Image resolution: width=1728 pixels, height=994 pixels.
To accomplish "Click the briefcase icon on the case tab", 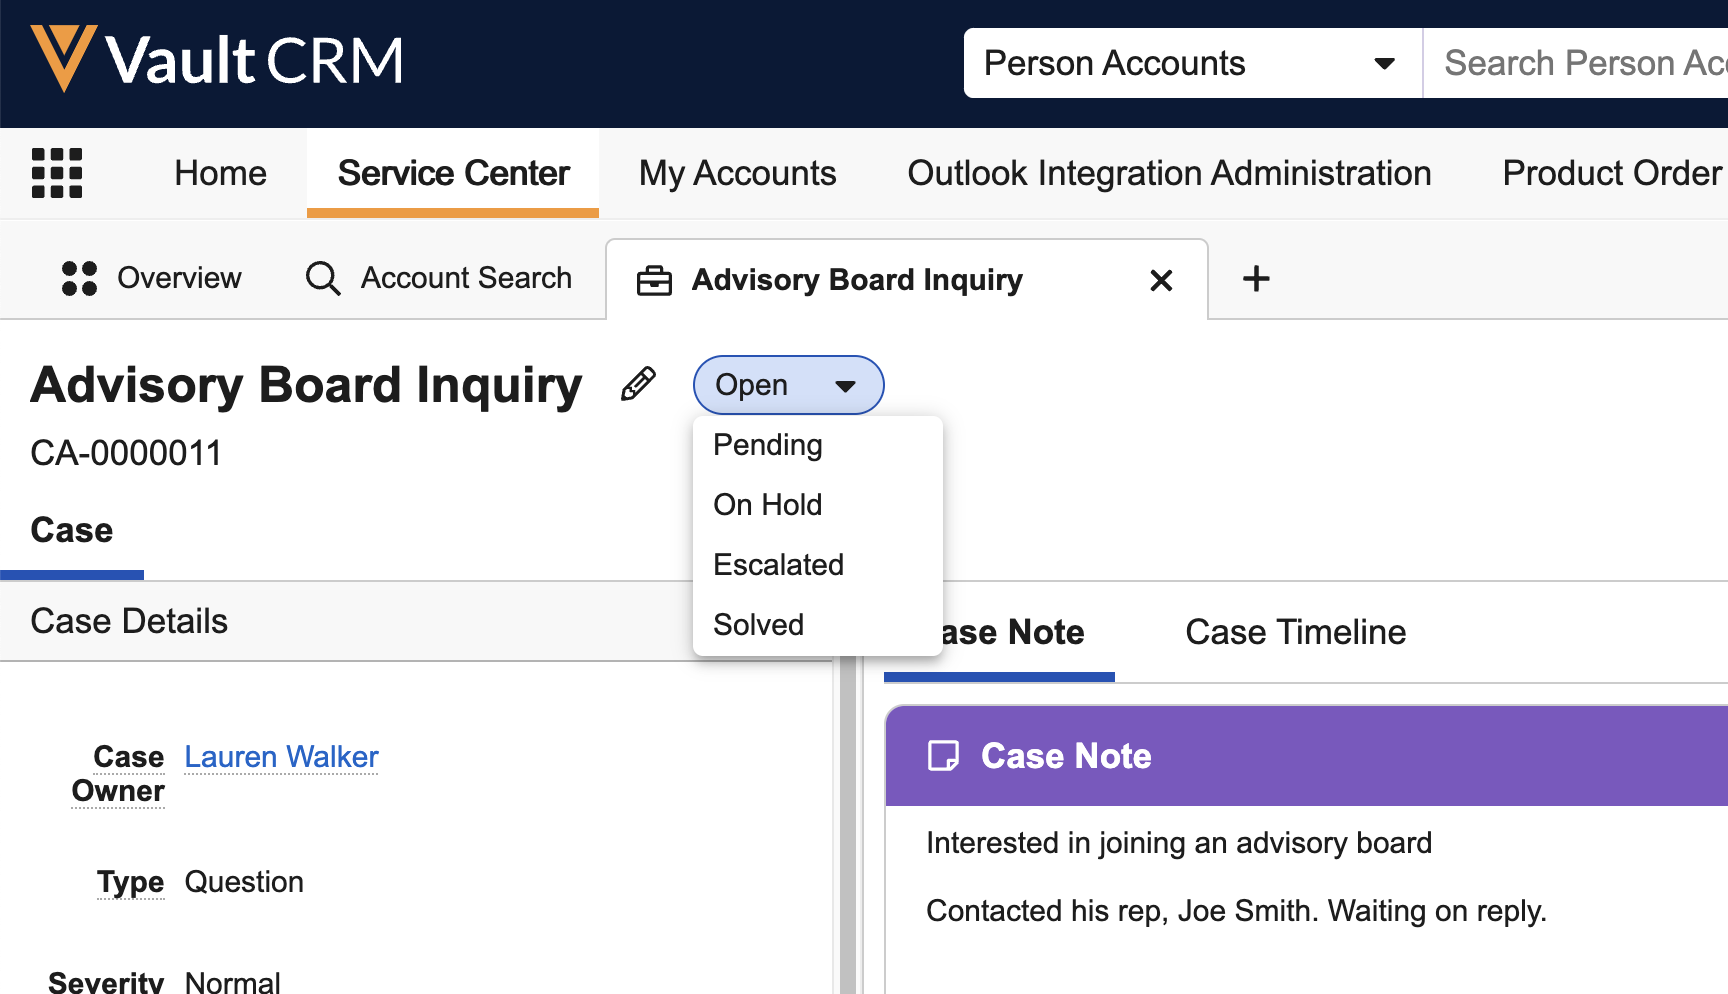I will [654, 281].
